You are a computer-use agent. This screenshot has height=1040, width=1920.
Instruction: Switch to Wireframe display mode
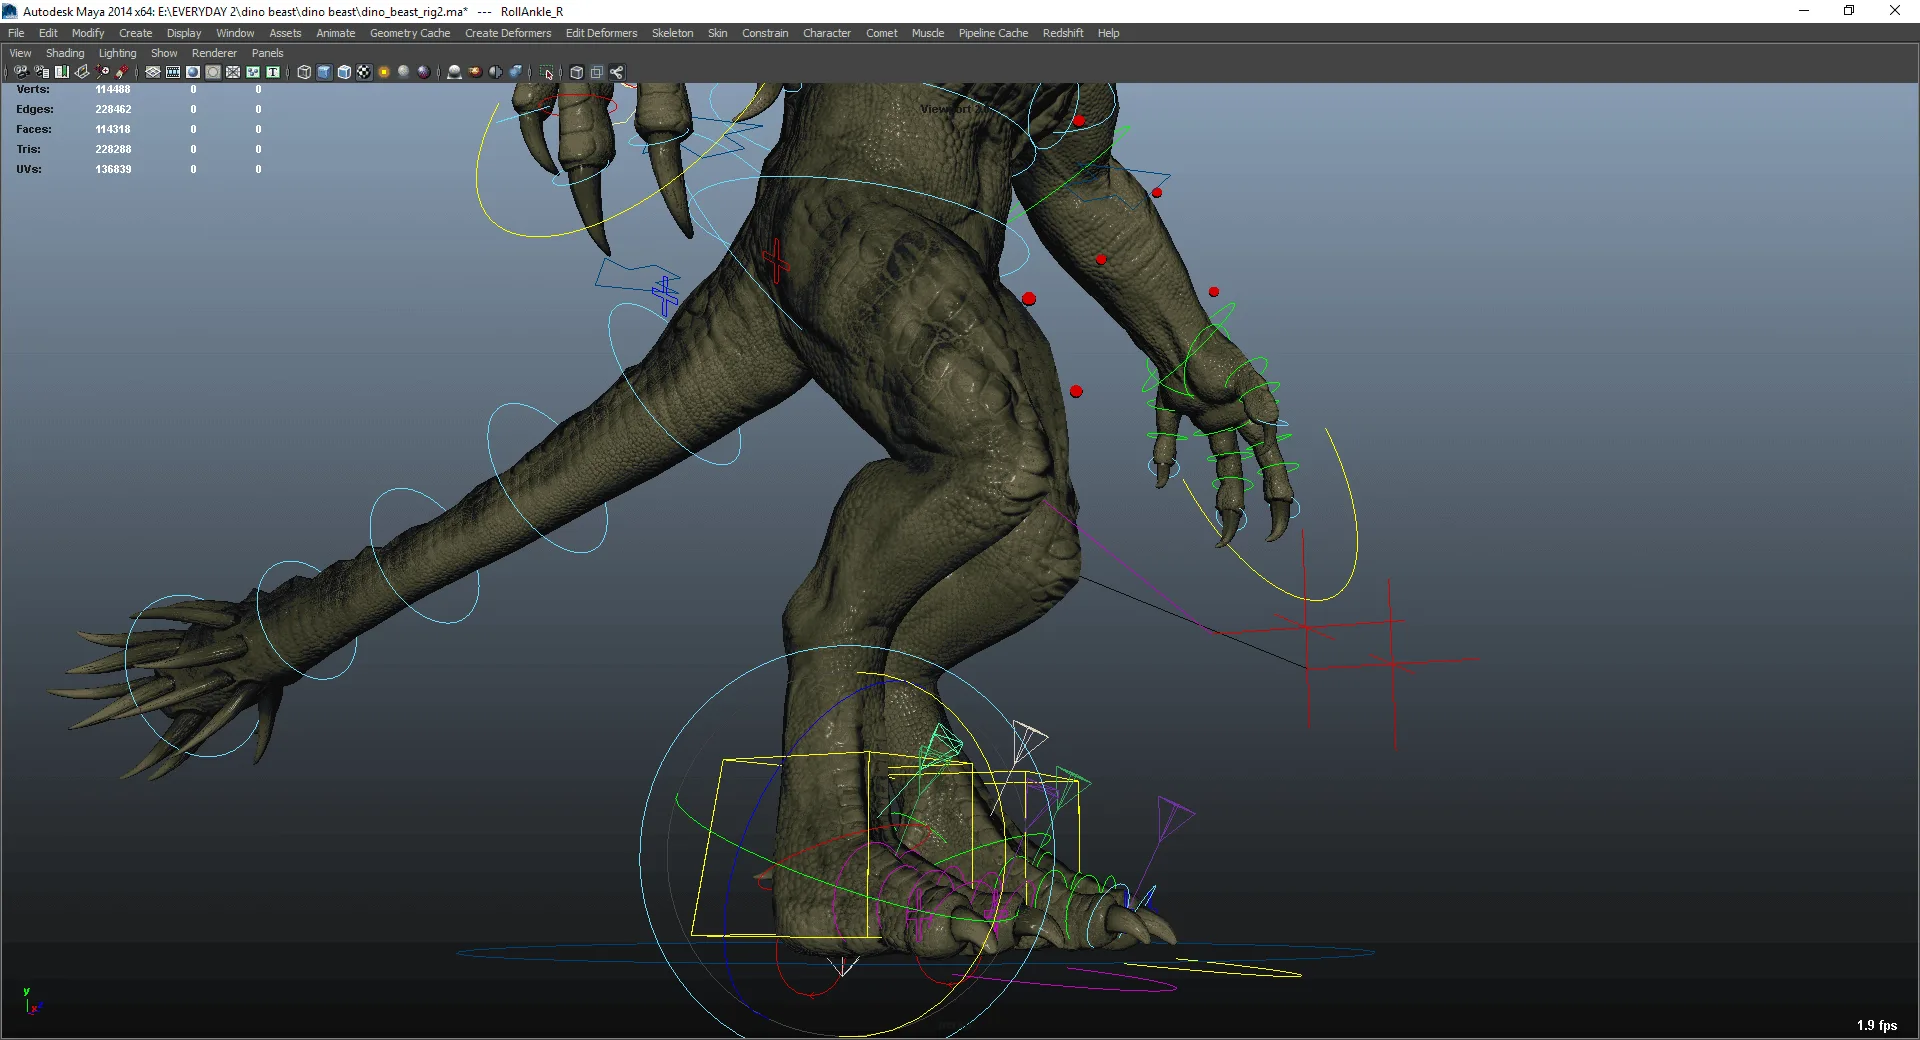pyautogui.click(x=304, y=72)
